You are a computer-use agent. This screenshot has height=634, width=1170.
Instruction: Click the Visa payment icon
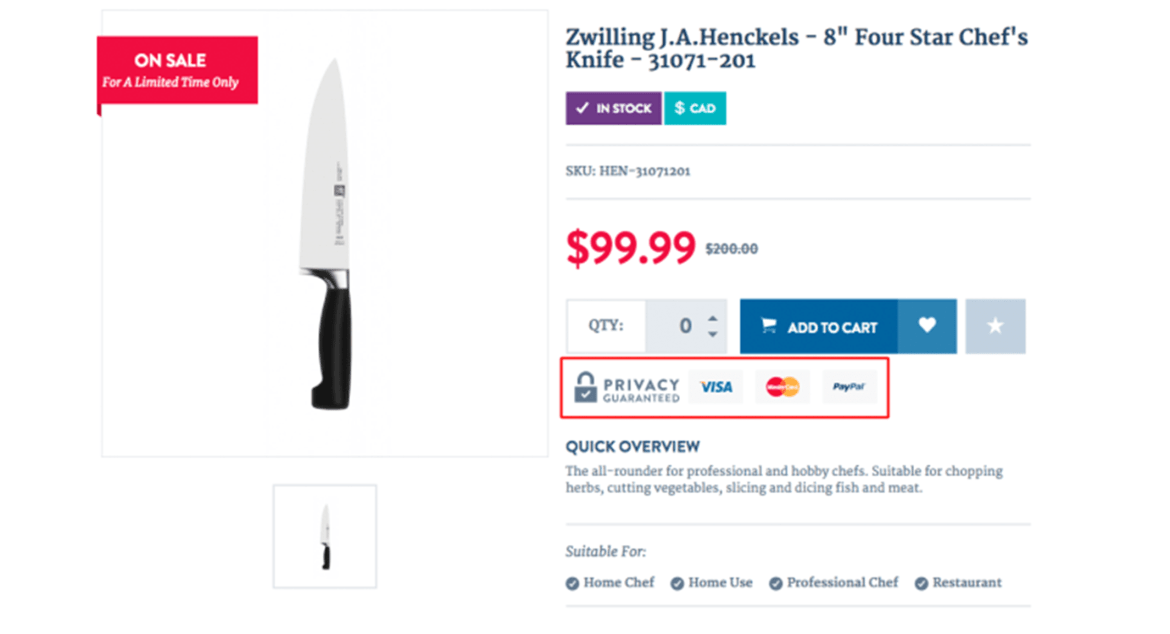pyautogui.click(x=716, y=387)
